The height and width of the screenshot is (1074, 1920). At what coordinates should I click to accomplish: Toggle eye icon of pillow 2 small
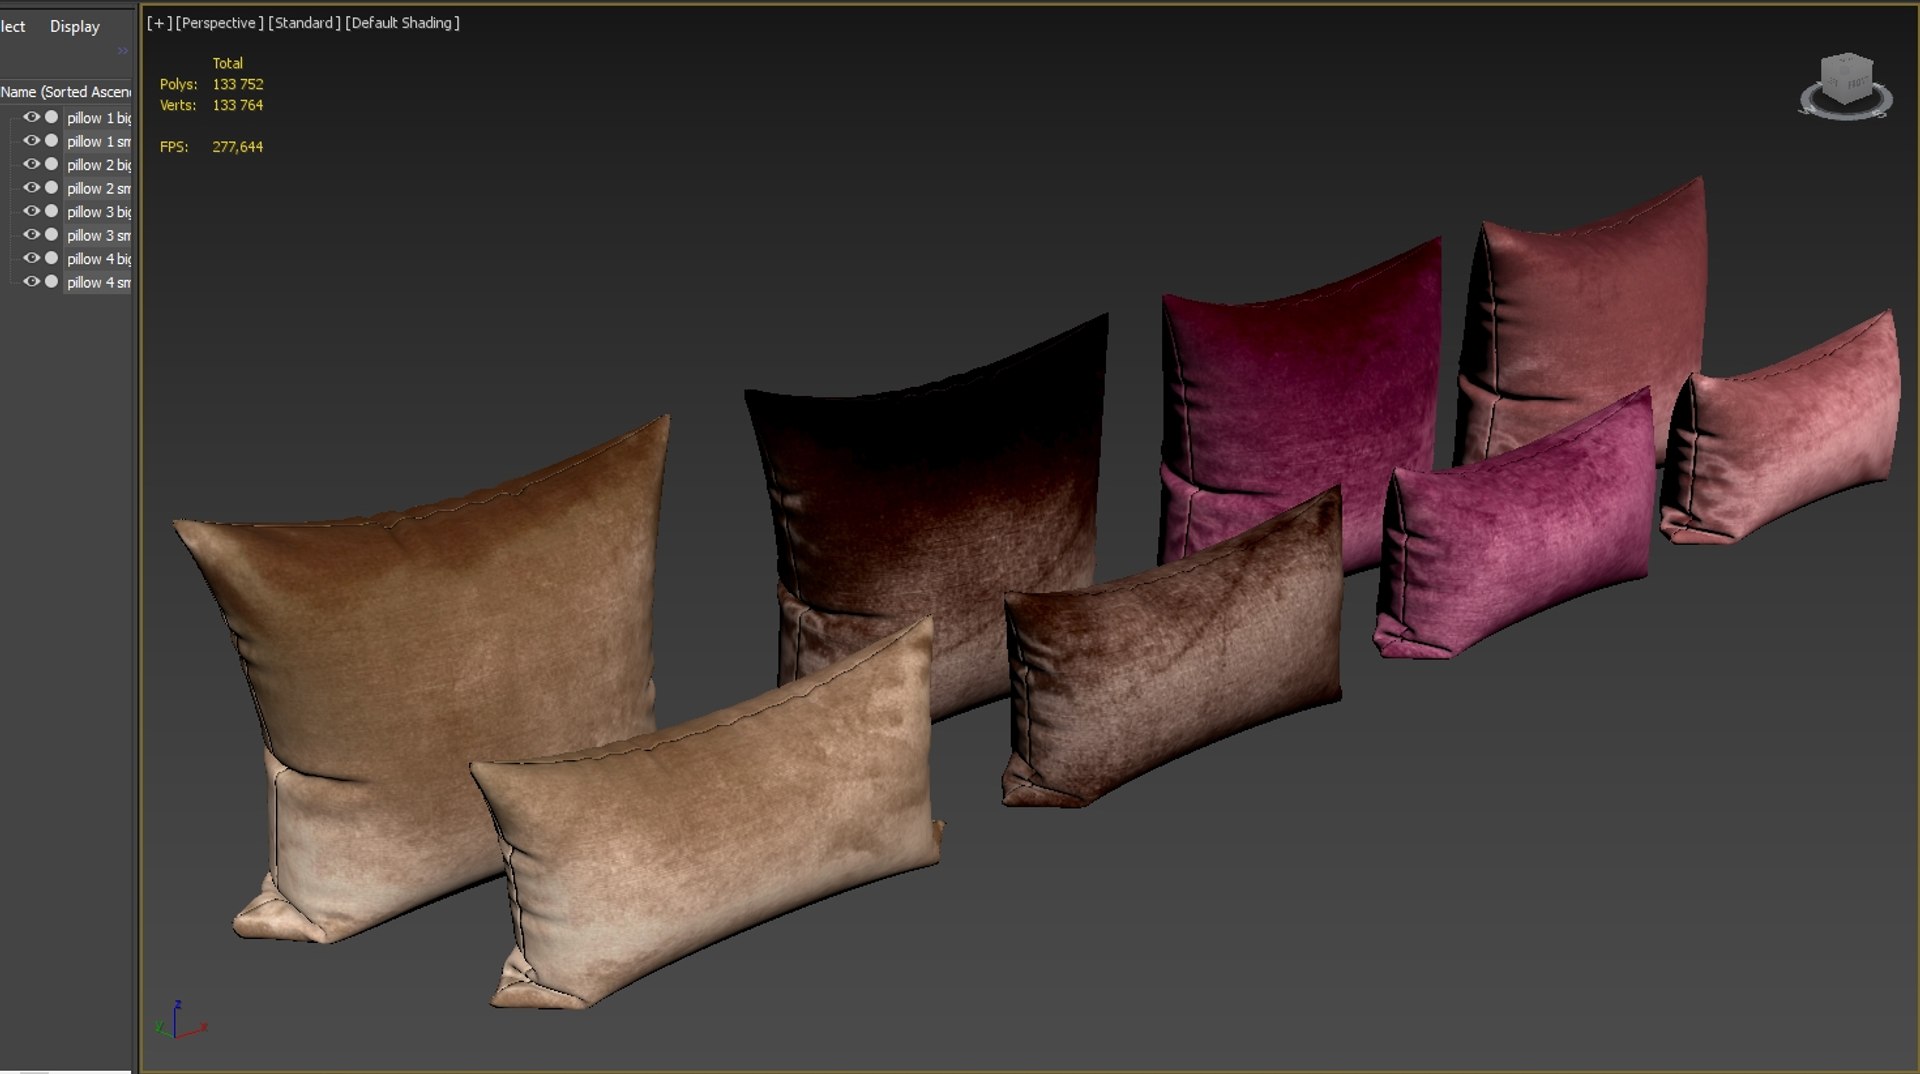click(x=31, y=188)
